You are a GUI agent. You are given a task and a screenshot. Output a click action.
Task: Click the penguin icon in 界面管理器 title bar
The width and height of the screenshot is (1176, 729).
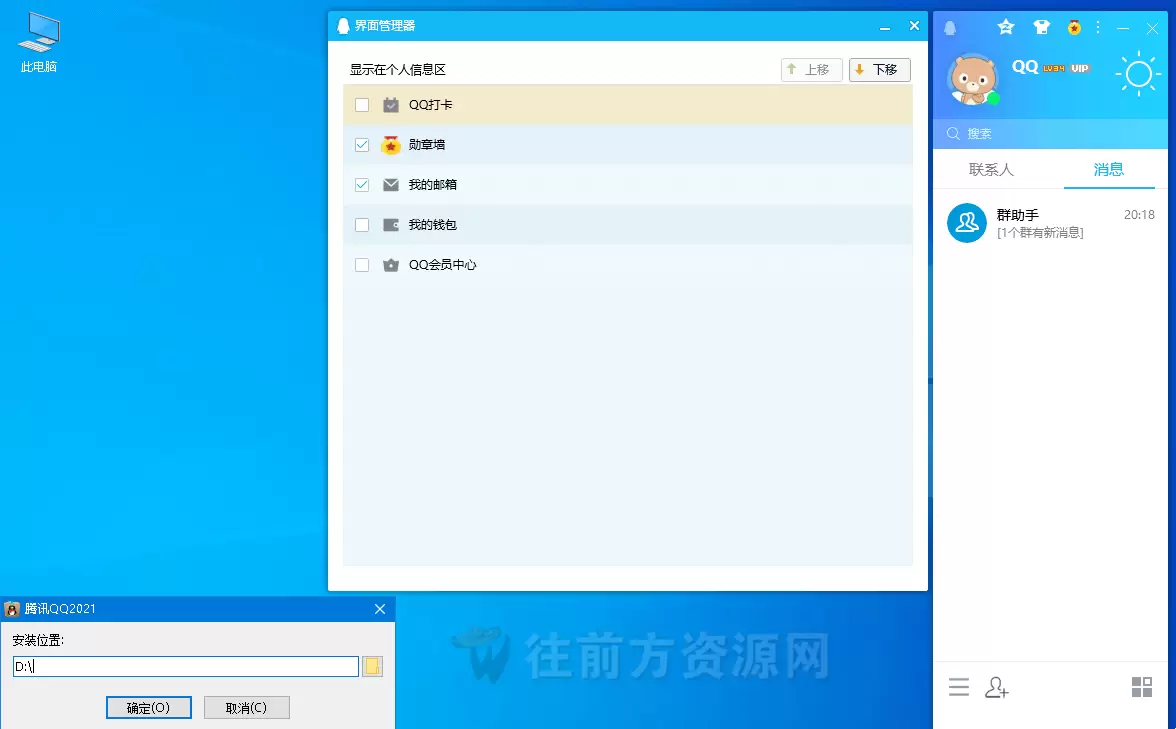(343, 26)
